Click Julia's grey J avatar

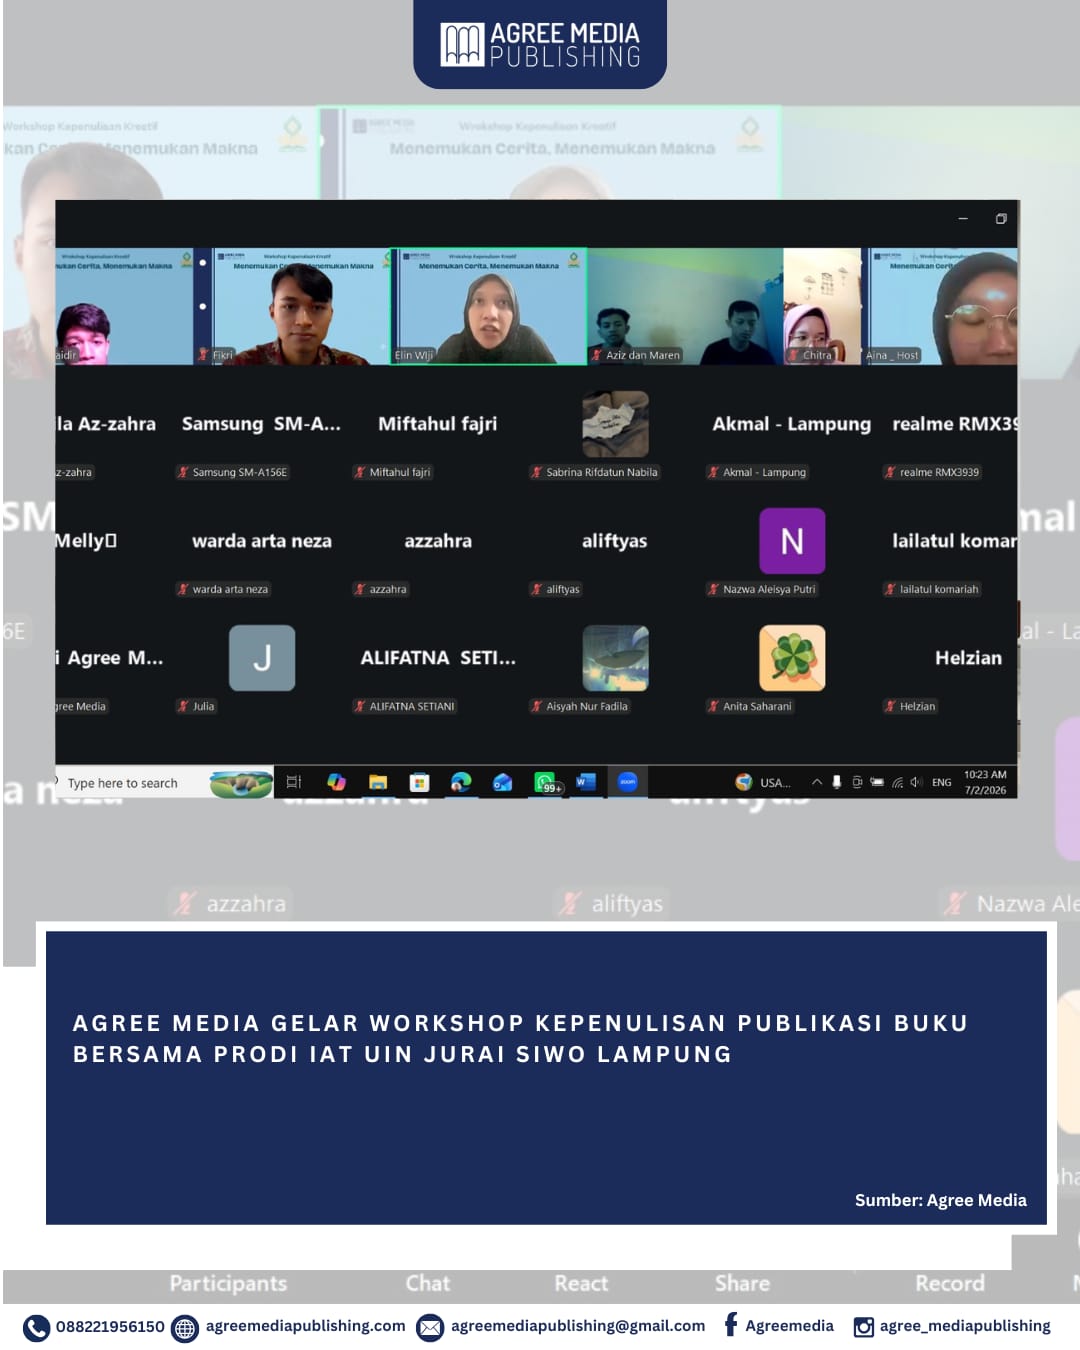pos(262,658)
